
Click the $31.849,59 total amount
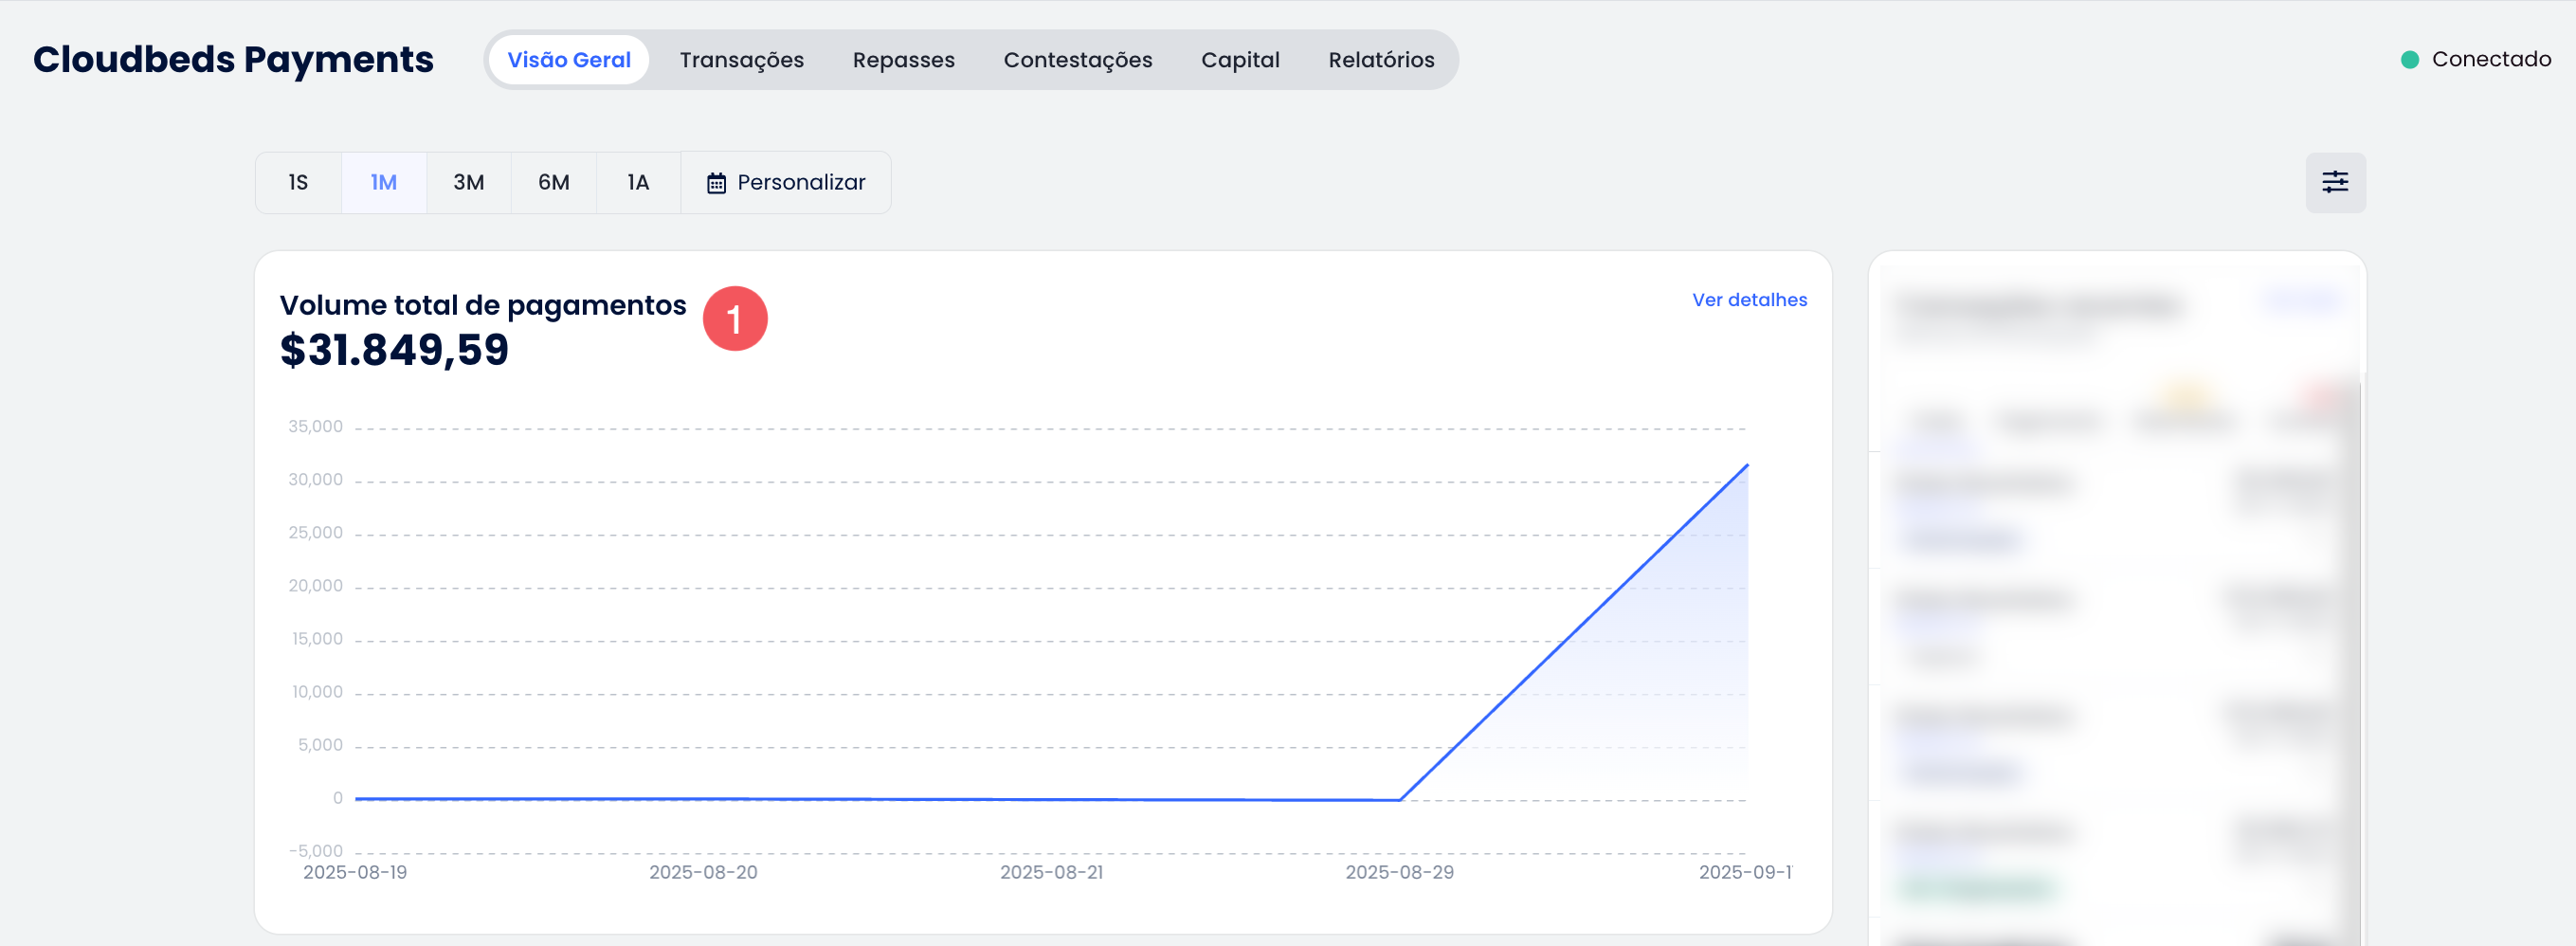tap(394, 350)
